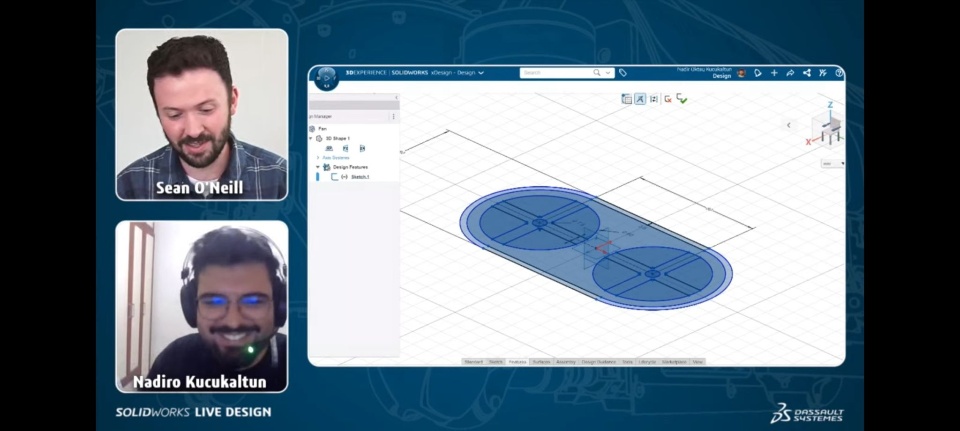Image resolution: width=960 pixels, height=431 pixels.
Task: Collapse the 3D Shape 1 tree node
Action: 311,138
